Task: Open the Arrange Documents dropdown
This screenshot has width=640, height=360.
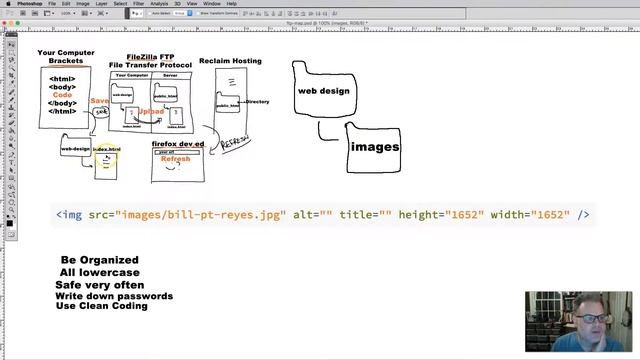Action: (x=86, y=13)
